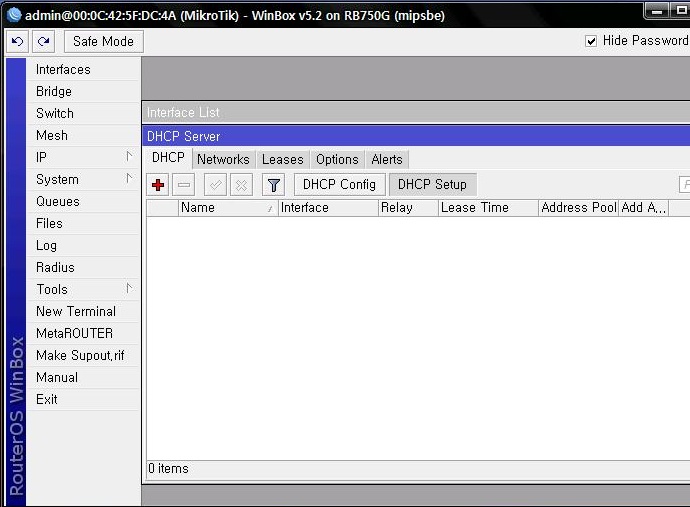
Task: Select Exit in the sidebar
Action: [83, 400]
